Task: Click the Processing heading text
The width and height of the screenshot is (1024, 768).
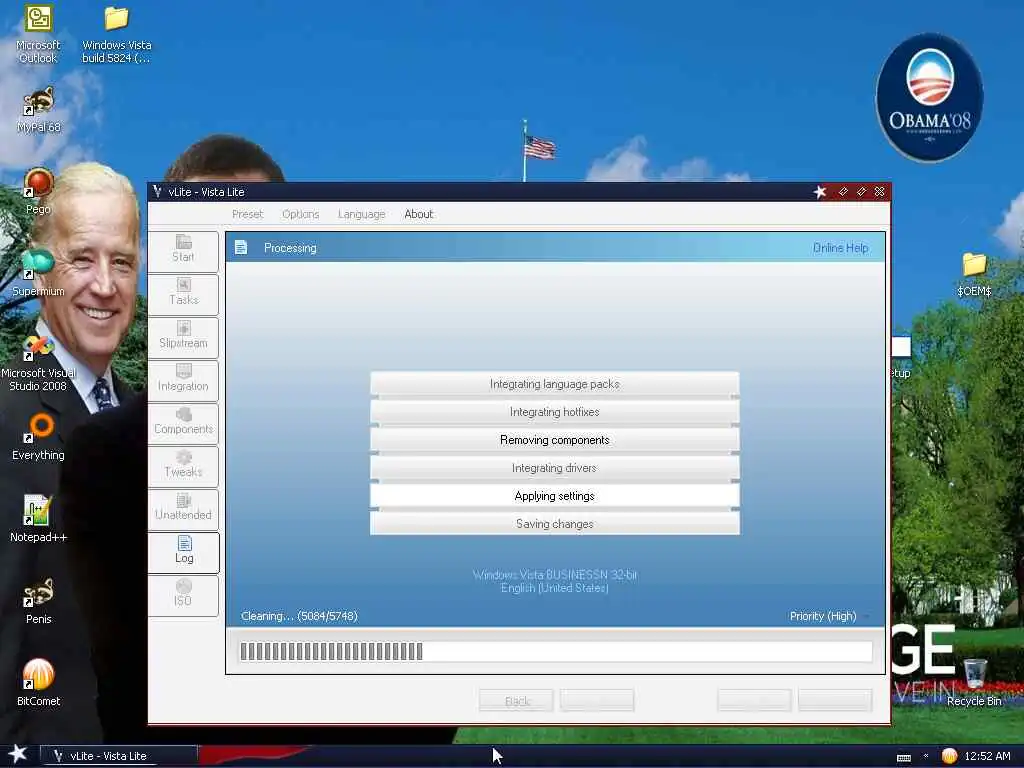Action: pyautogui.click(x=290, y=248)
